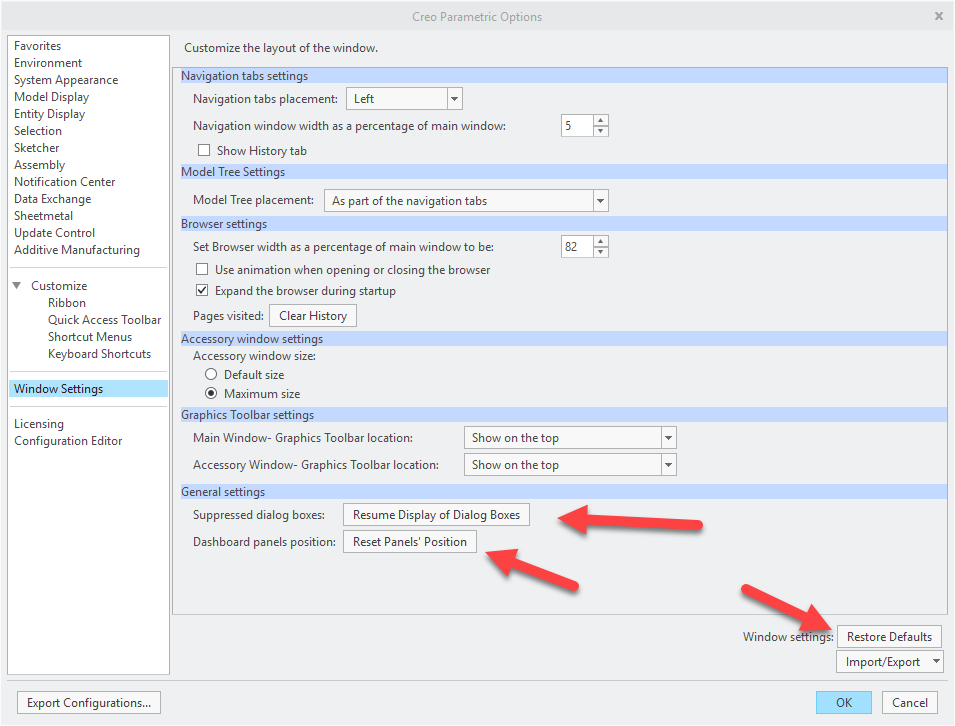Click Resume Display of Dialog Boxes
This screenshot has height=726, width=955.
(x=436, y=515)
